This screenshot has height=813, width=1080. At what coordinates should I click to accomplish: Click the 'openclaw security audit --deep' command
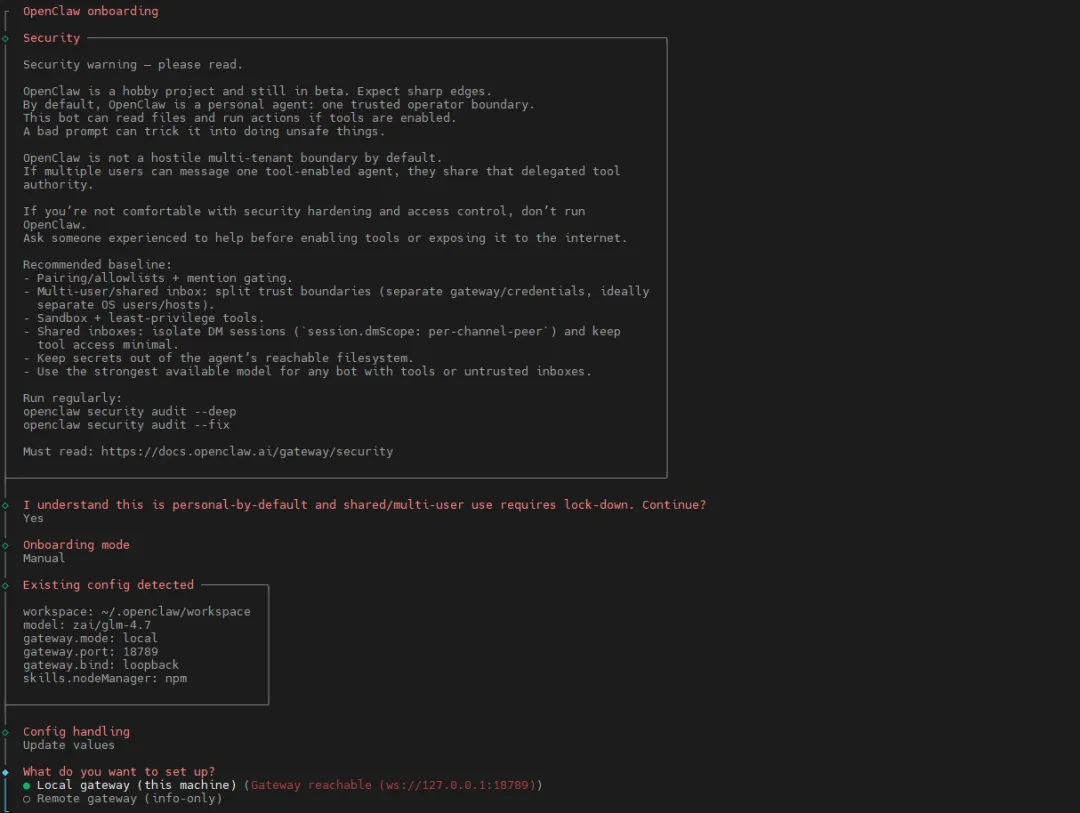pos(129,411)
